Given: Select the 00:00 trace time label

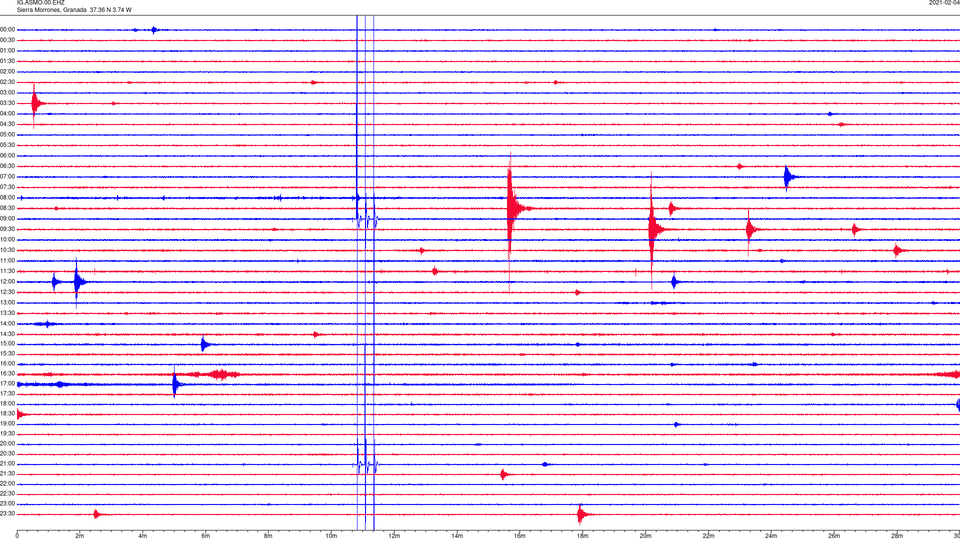Looking at the screenshot, I should [x=7, y=29].
